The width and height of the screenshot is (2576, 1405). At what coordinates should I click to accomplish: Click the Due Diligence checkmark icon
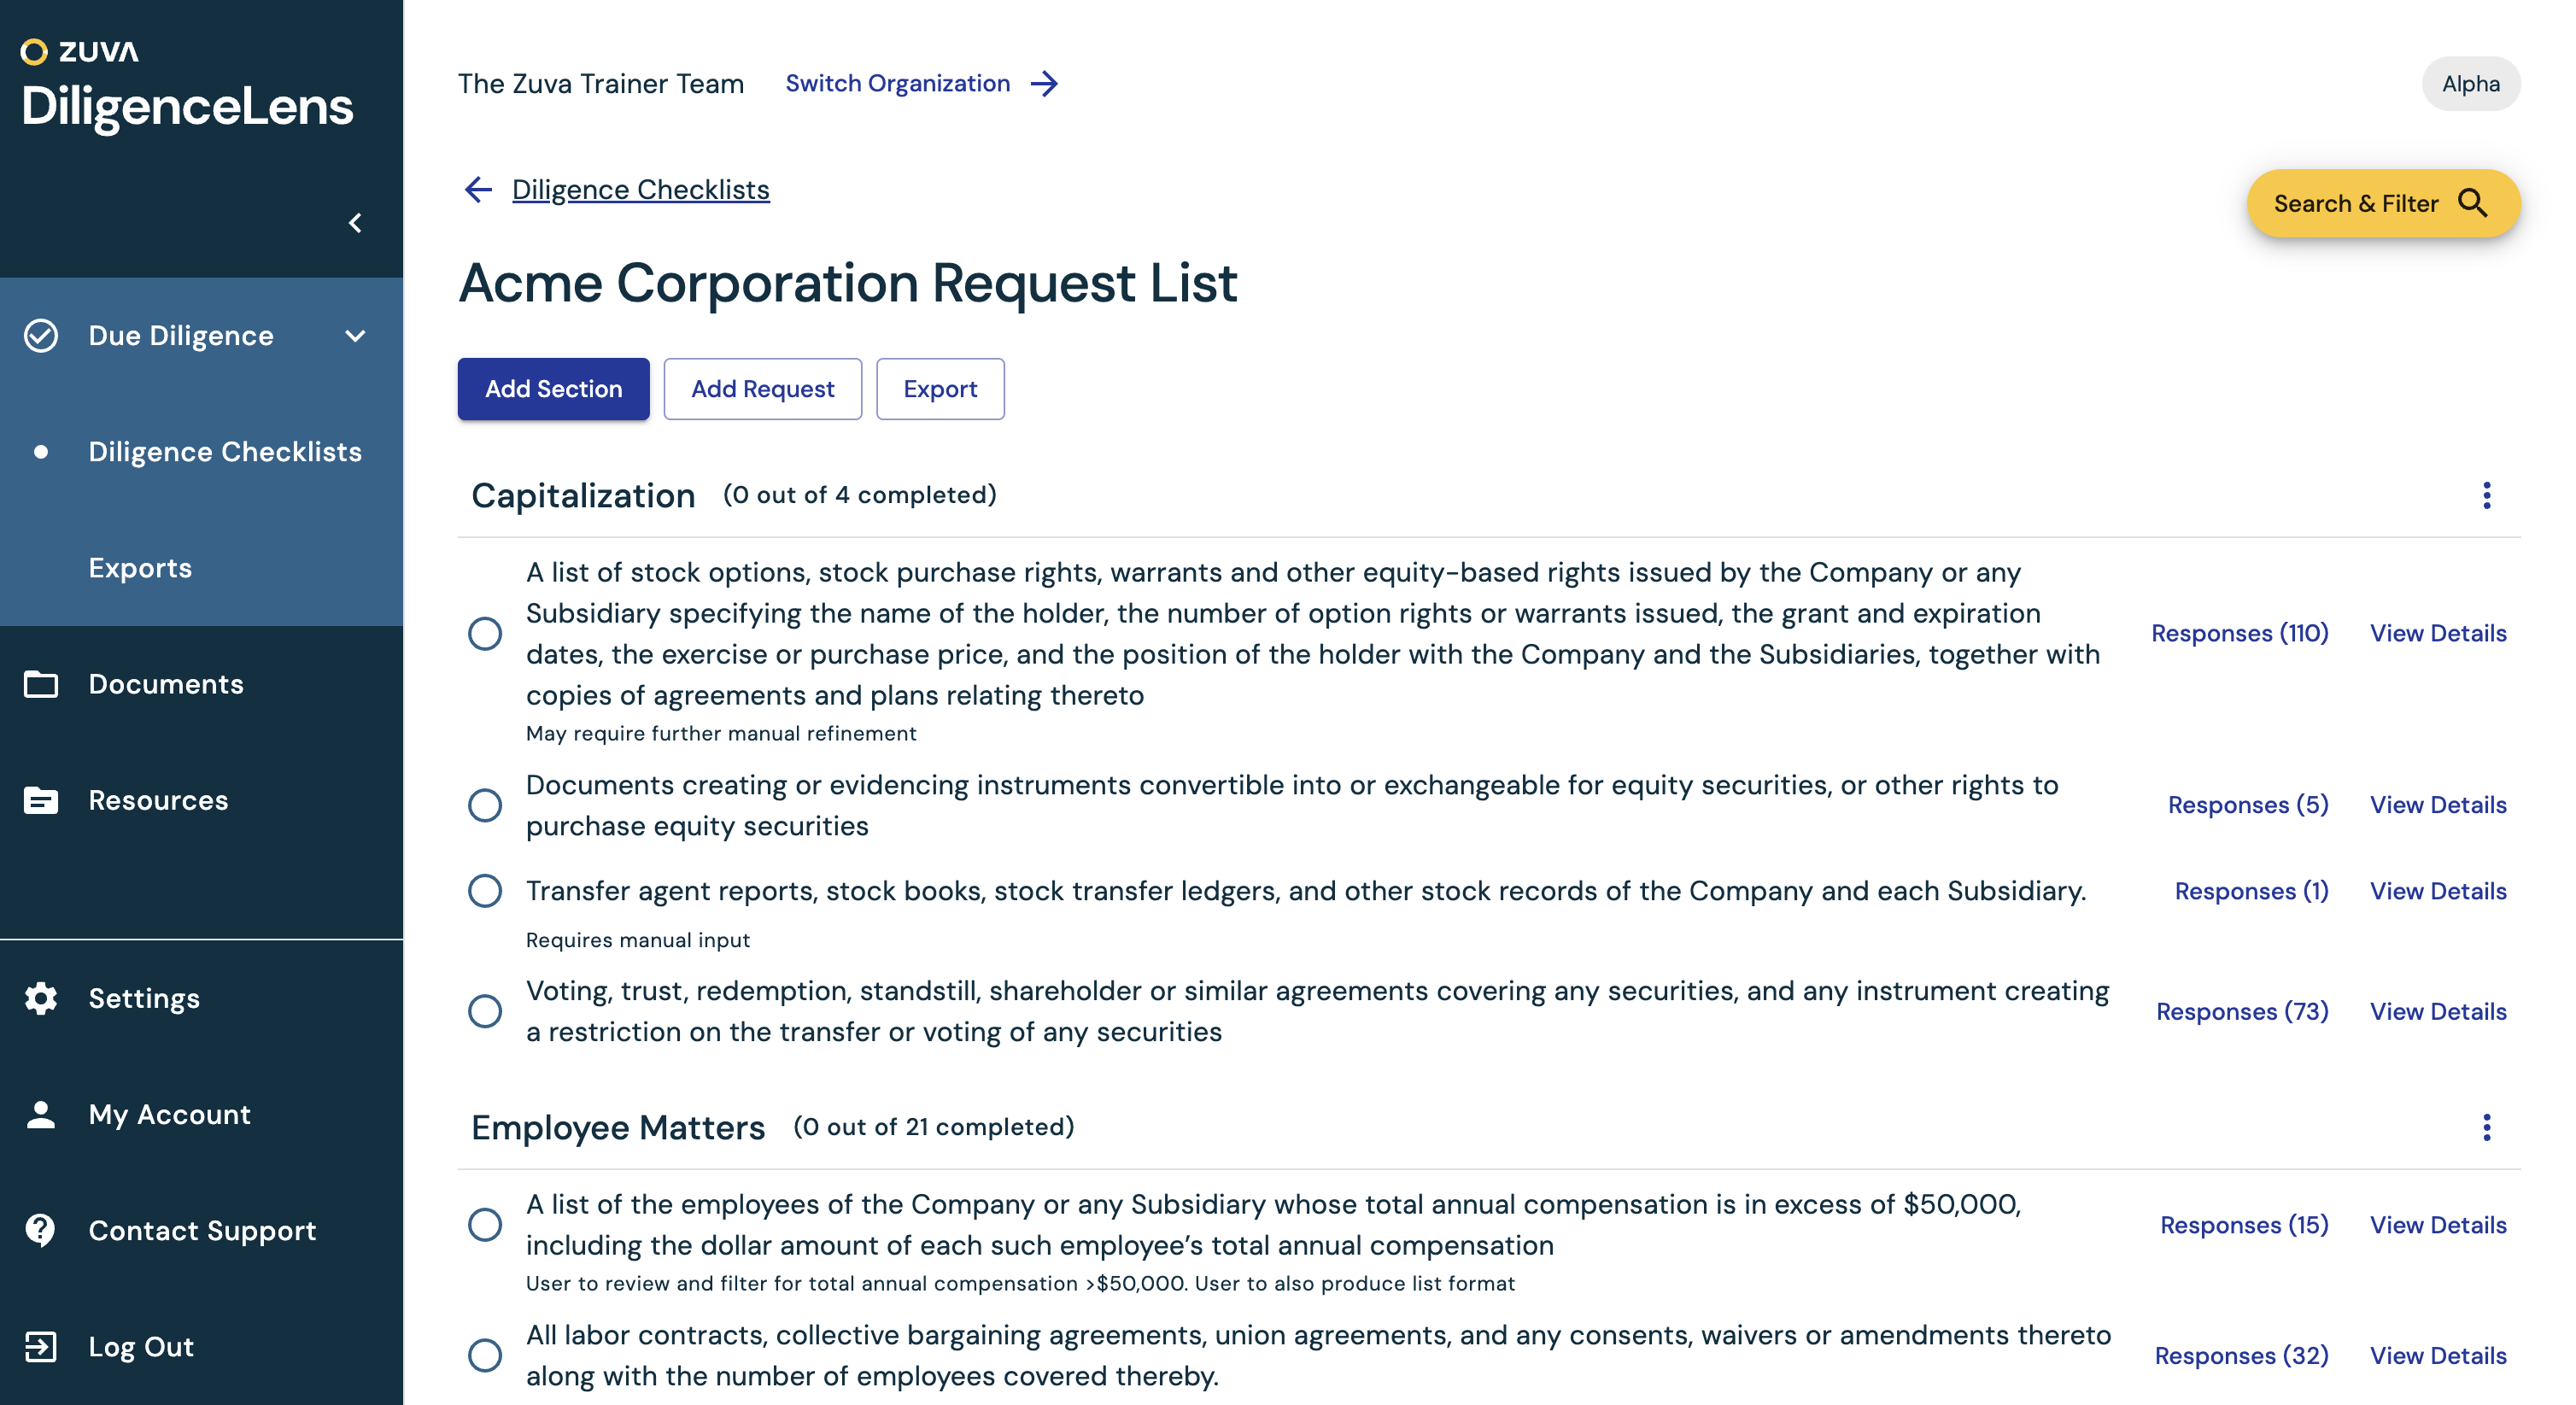pyautogui.click(x=41, y=336)
